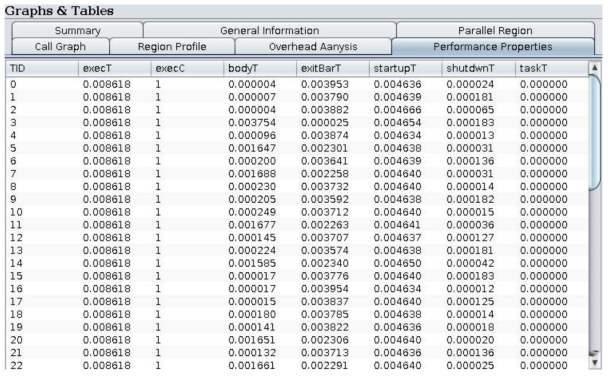This screenshot has width=611, height=376.
Task: Click bodyT value 0.000249
Action: click(252, 212)
